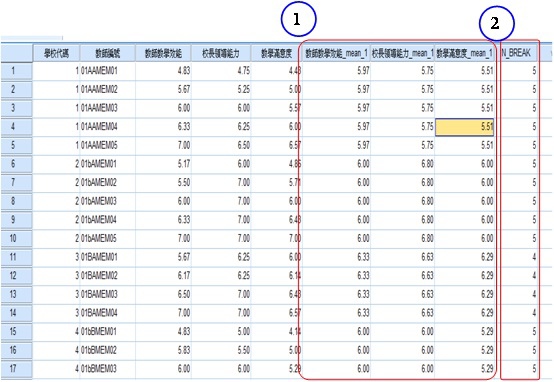
Task: Select row number 2 header
Action: point(17,90)
